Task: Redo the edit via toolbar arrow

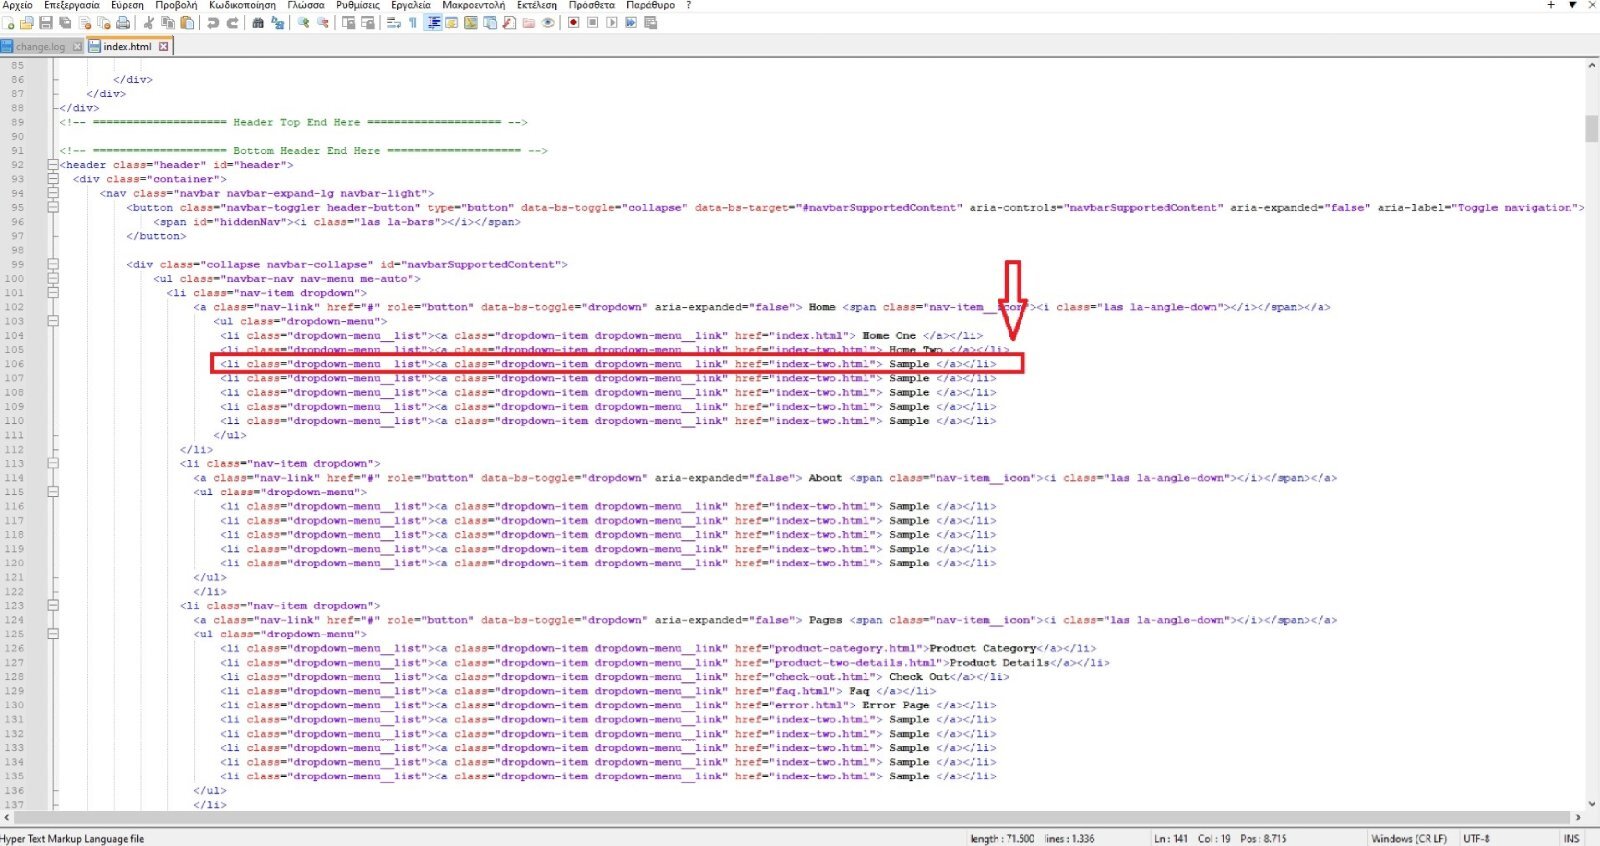Action: (x=233, y=22)
